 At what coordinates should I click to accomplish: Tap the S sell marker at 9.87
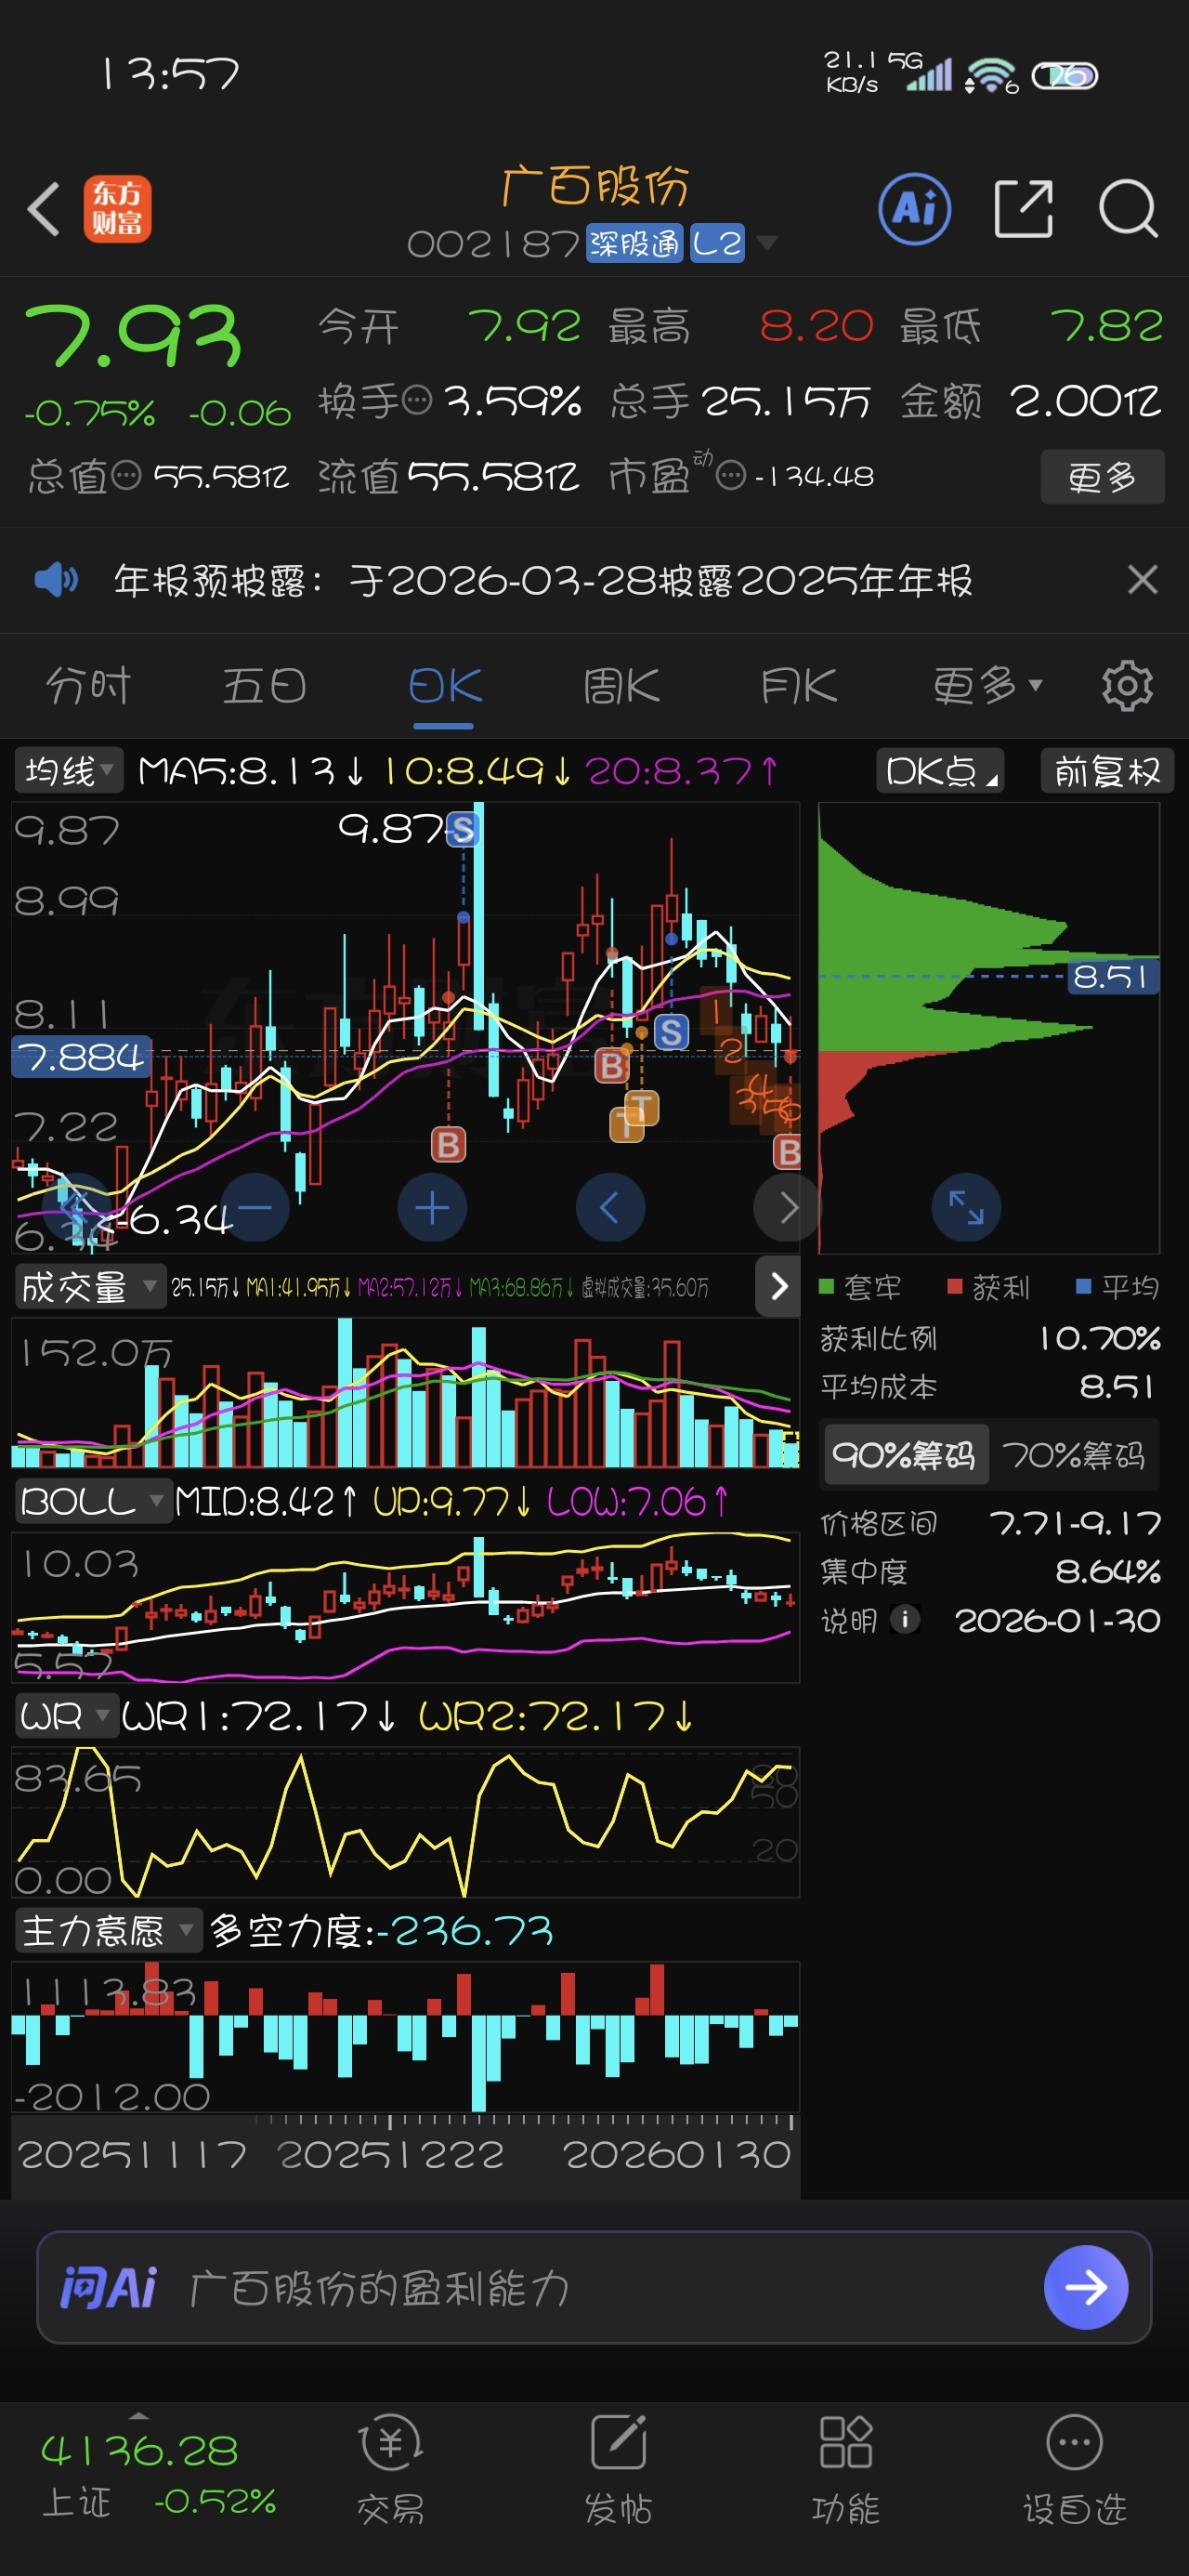[462, 829]
